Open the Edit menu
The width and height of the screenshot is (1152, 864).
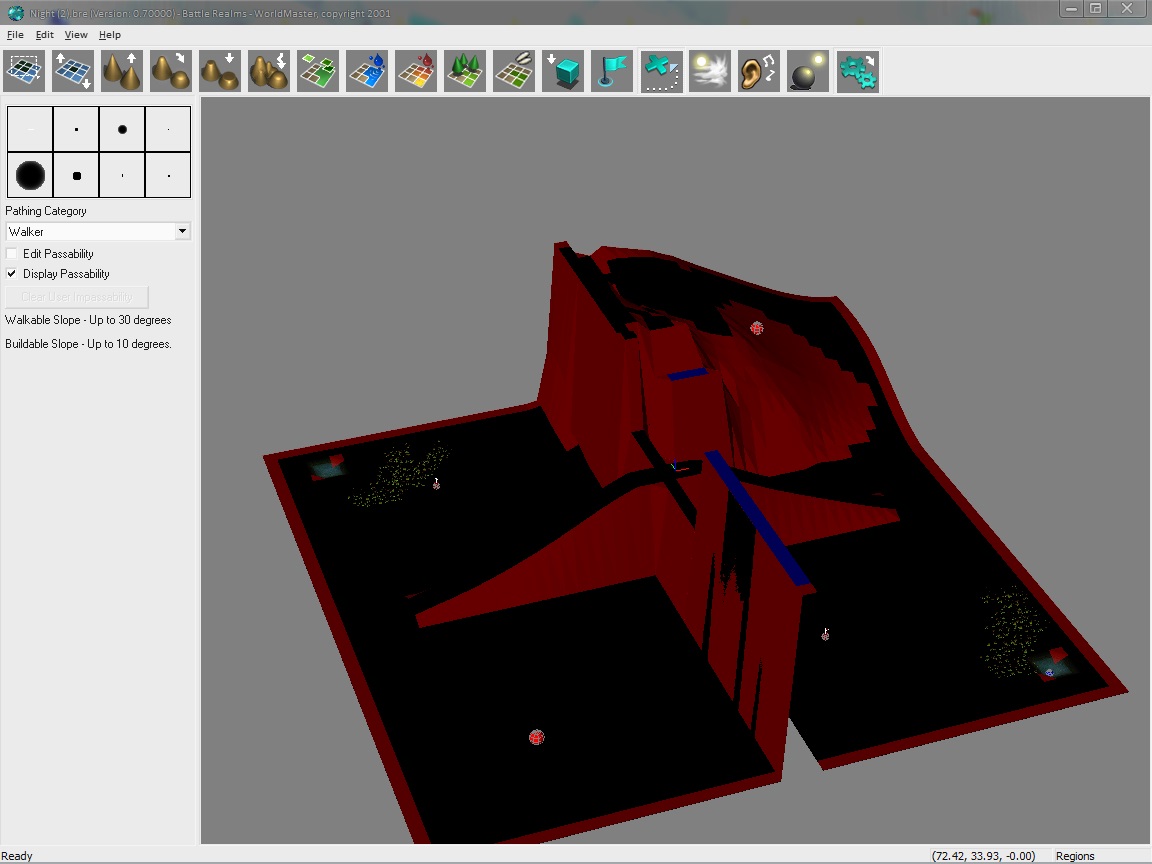click(x=45, y=35)
